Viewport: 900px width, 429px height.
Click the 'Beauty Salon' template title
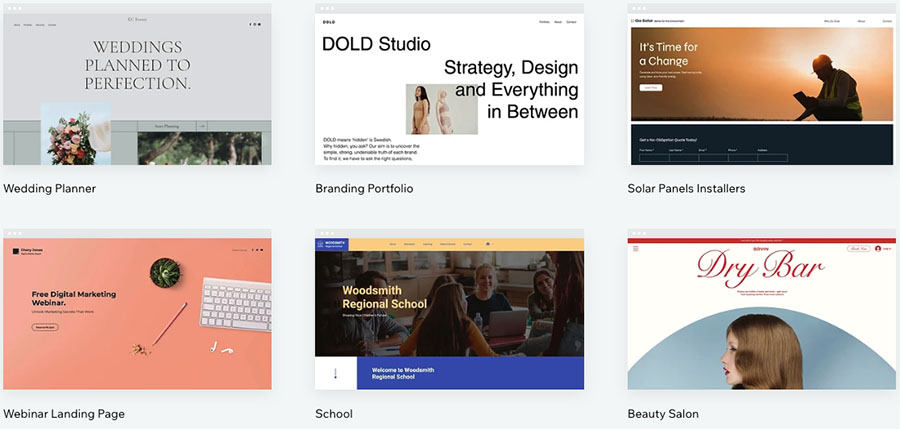[663, 413]
